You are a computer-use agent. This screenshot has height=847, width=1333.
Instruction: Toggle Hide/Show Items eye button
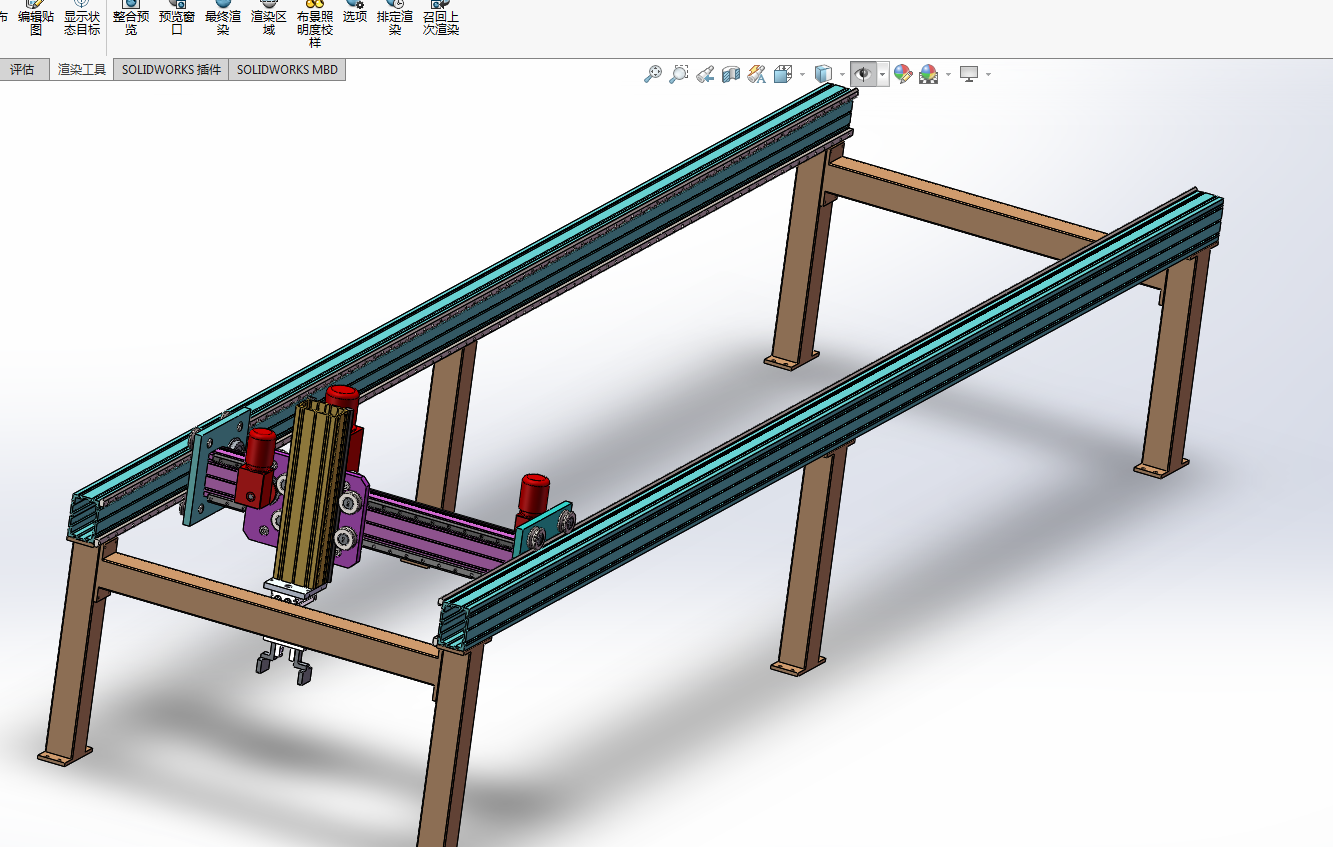click(864, 74)
